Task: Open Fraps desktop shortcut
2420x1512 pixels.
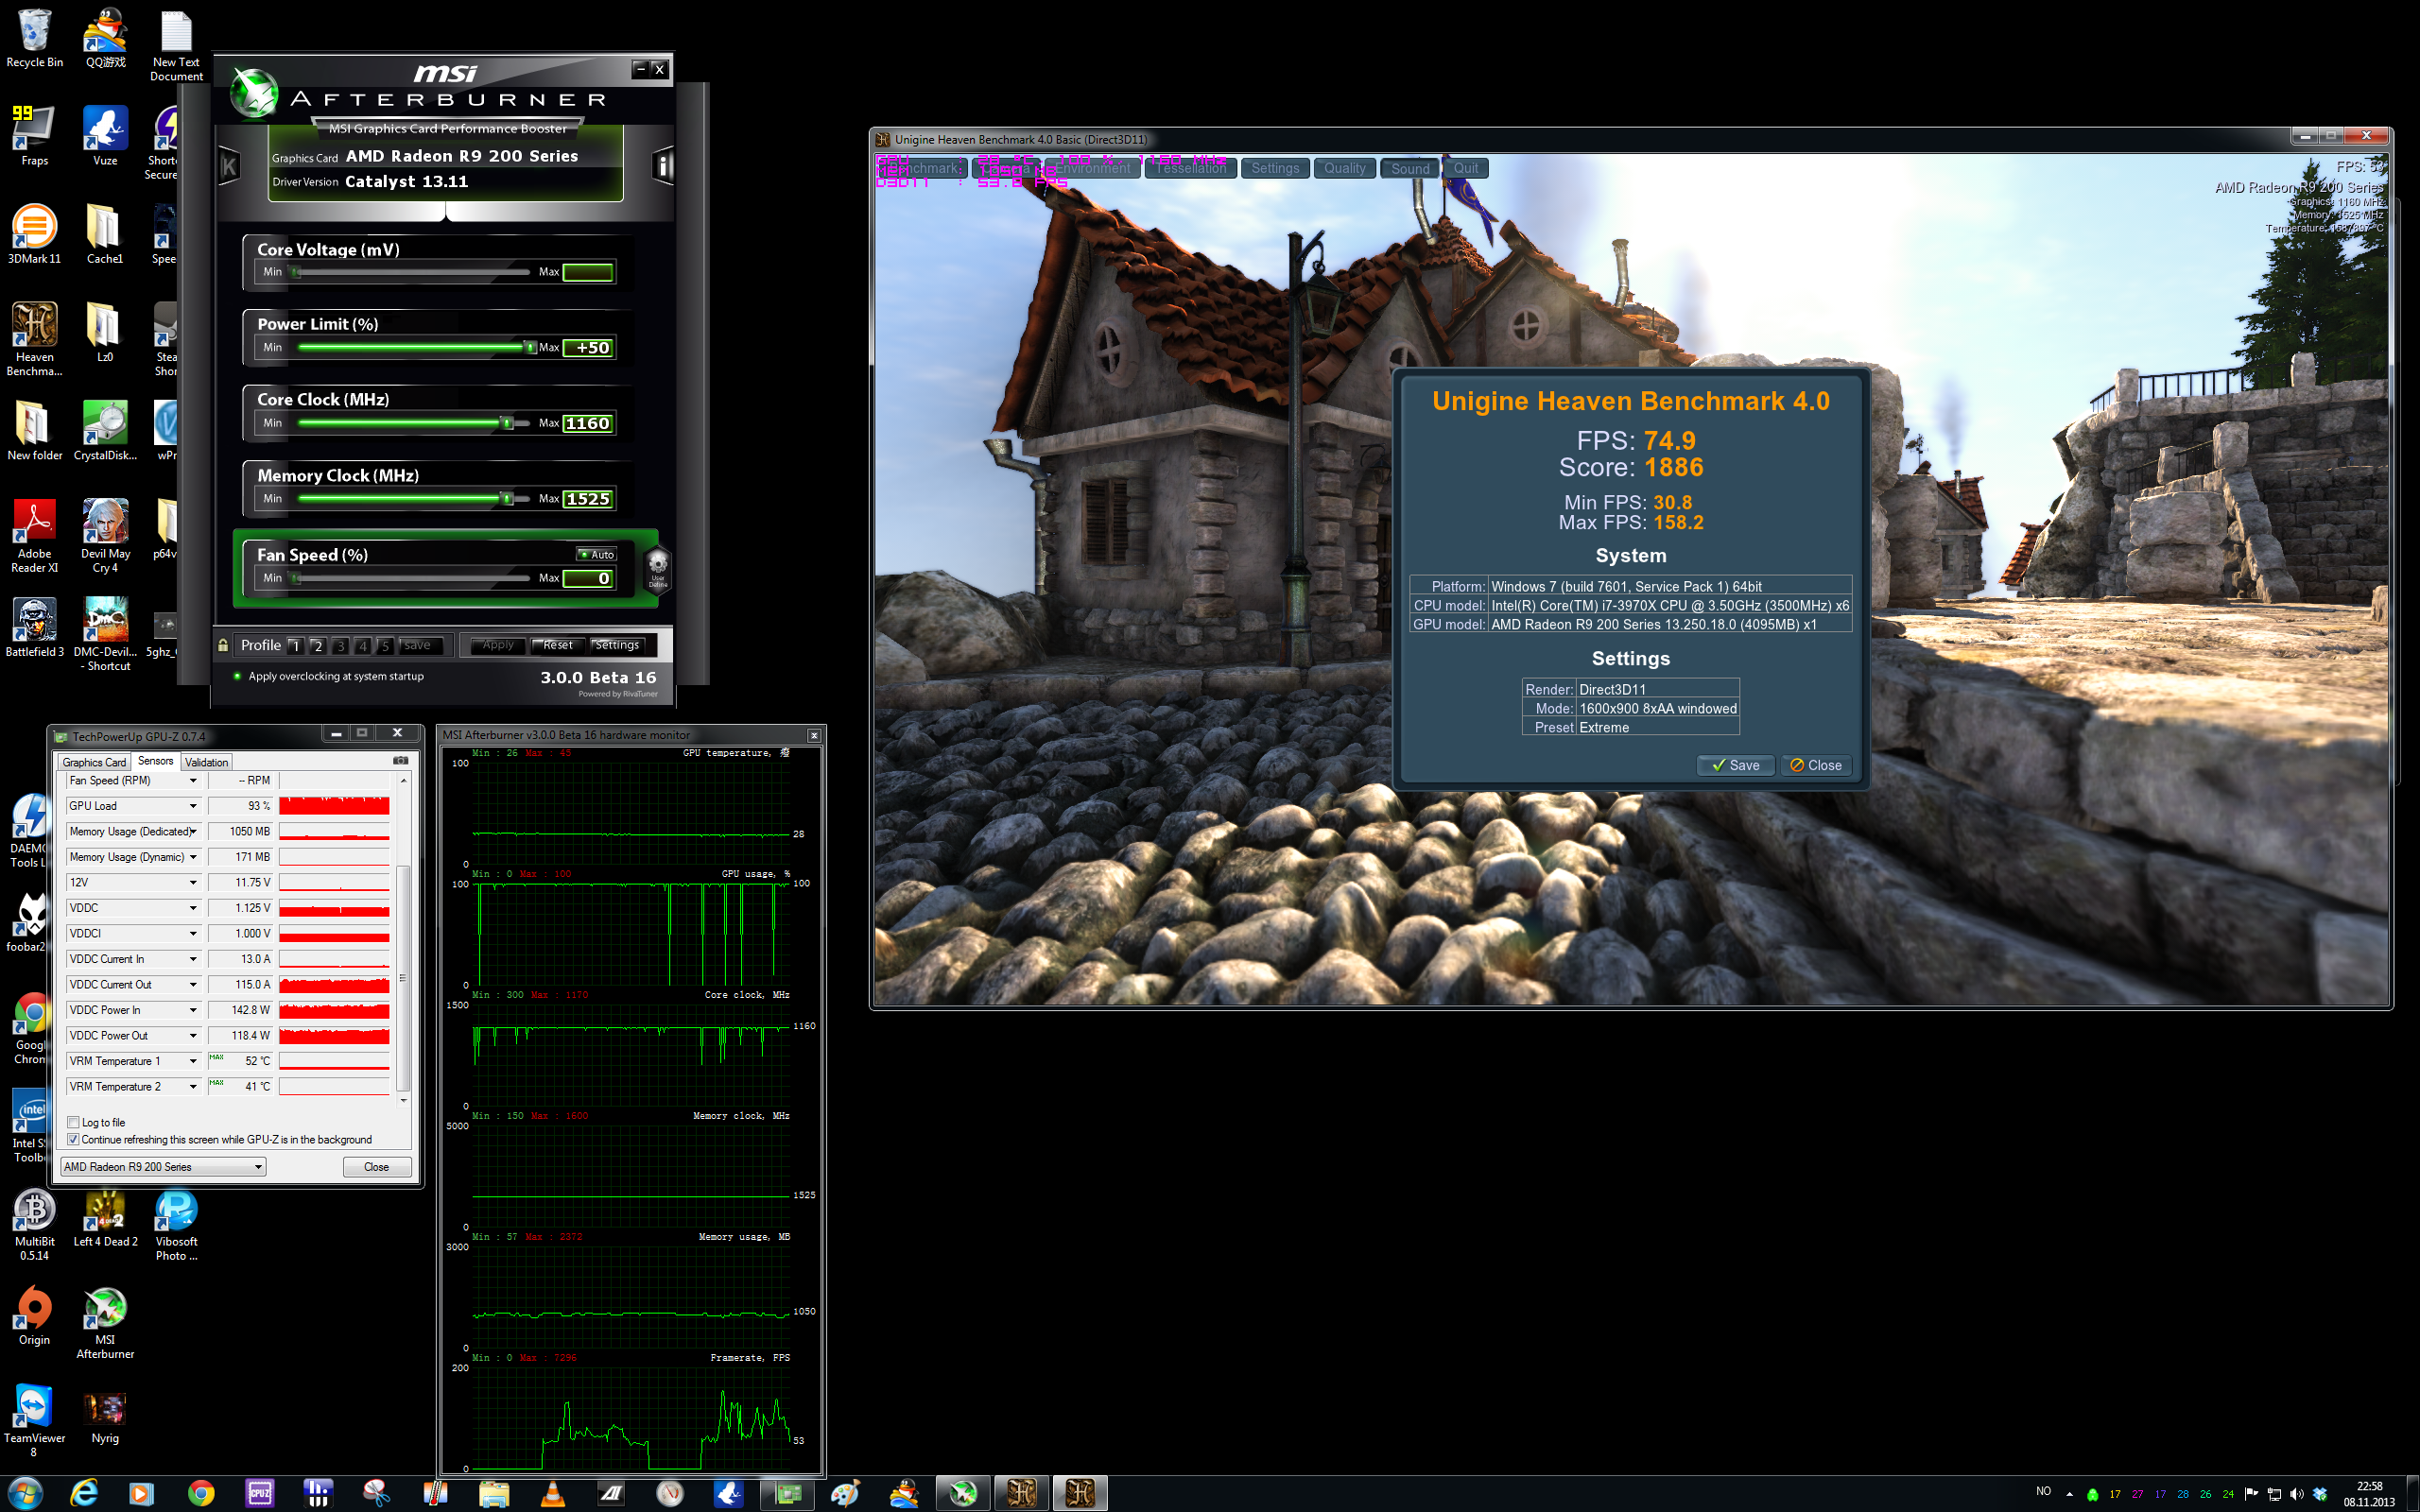Action: pyautogui.click(x=34, y=134)
